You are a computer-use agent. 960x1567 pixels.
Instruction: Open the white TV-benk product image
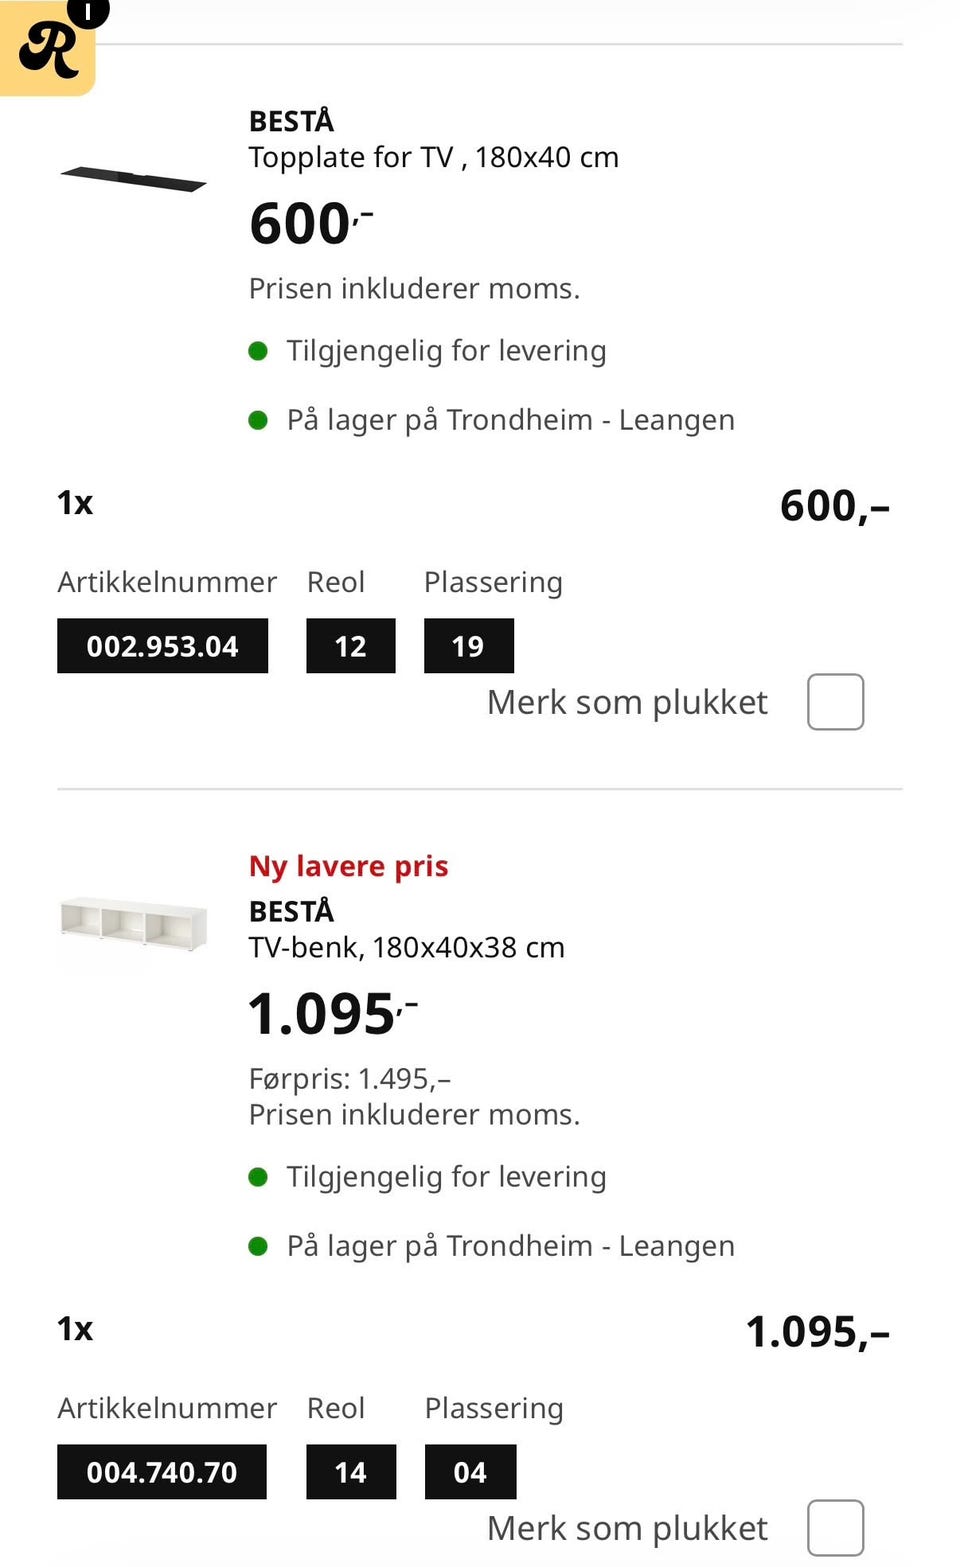(x=133, y=923)
